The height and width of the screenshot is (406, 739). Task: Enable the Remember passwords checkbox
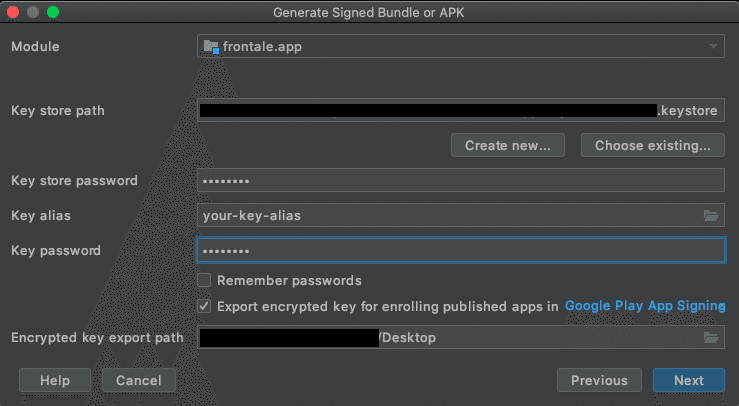pyautogui.click(x=204, y=280)
